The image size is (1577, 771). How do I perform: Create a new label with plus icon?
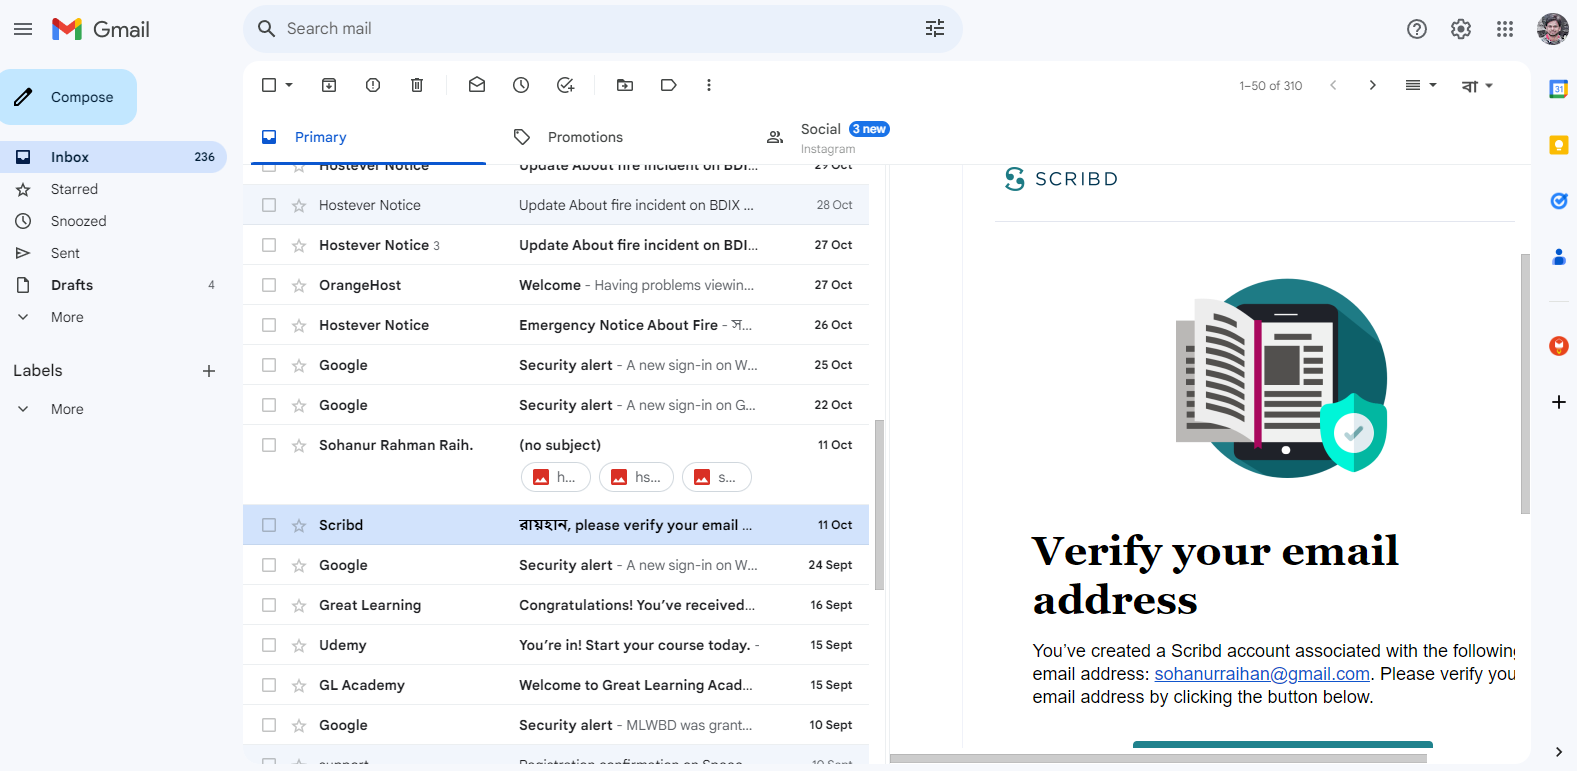point(209,371)
